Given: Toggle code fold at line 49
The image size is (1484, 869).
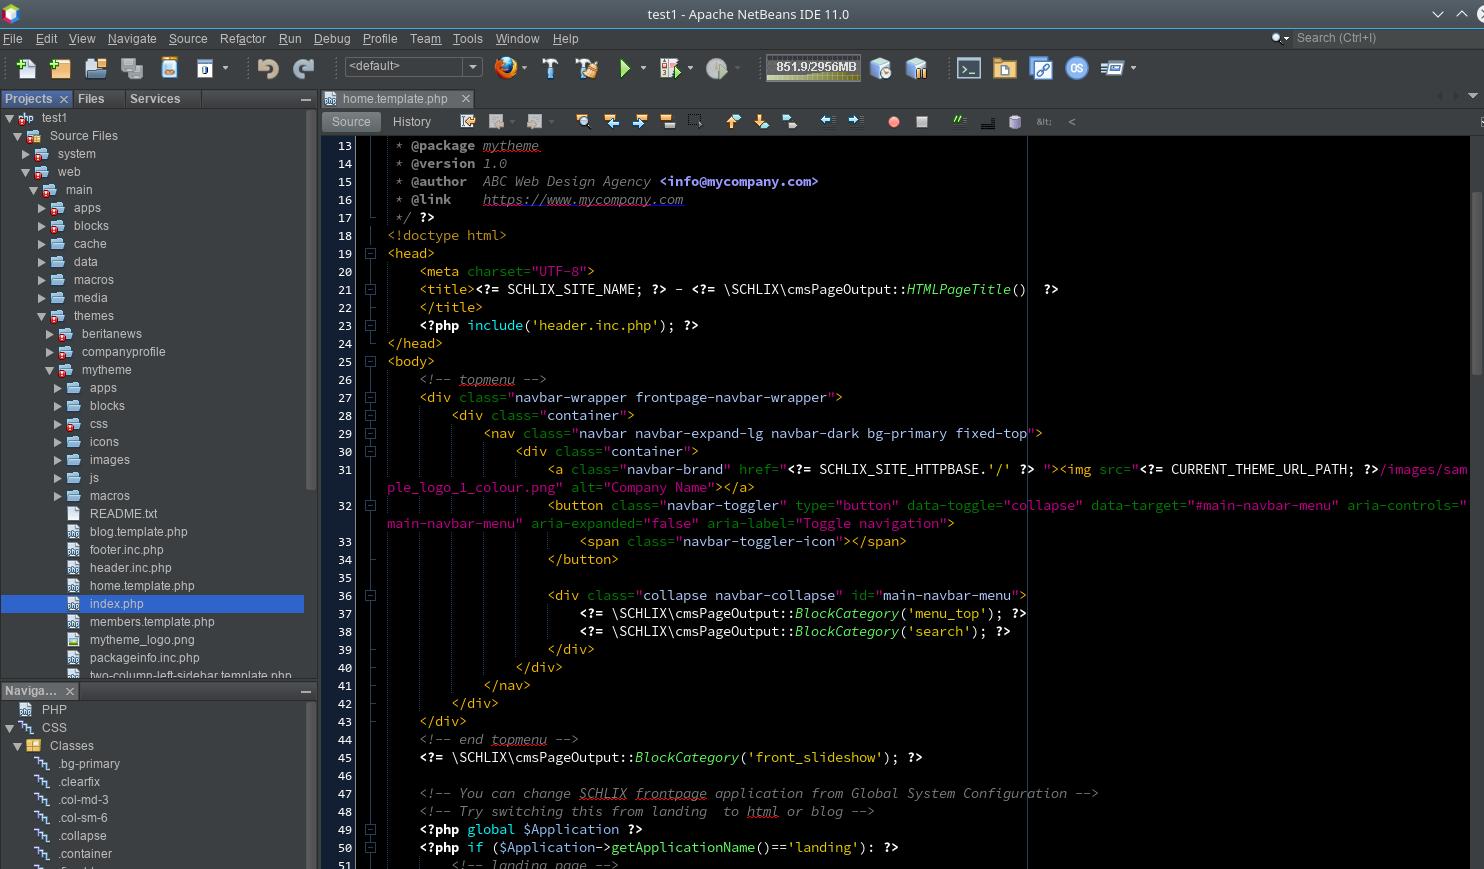Looking at the screenshot, I should 370,830.
